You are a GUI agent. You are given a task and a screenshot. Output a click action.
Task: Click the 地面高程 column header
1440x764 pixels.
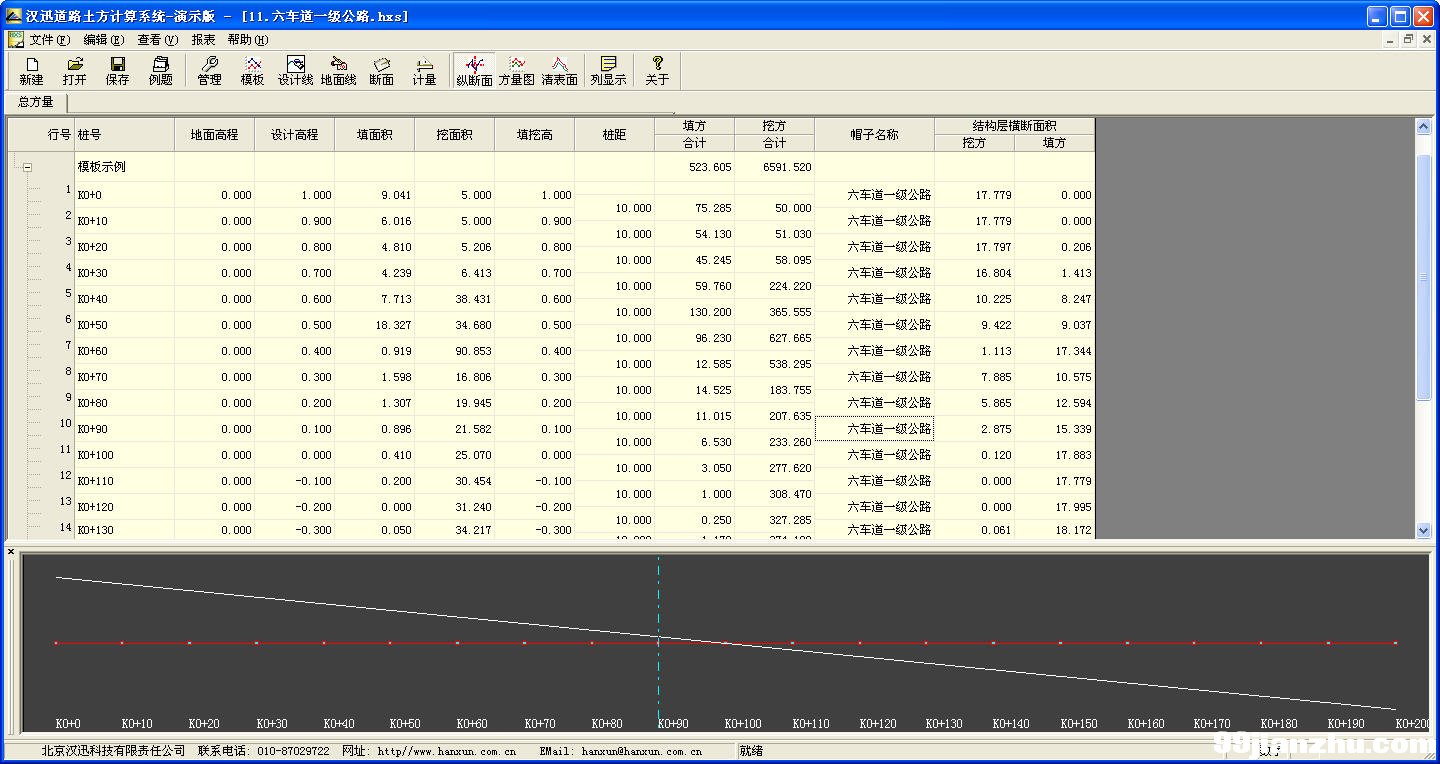(x=215, y=135)
